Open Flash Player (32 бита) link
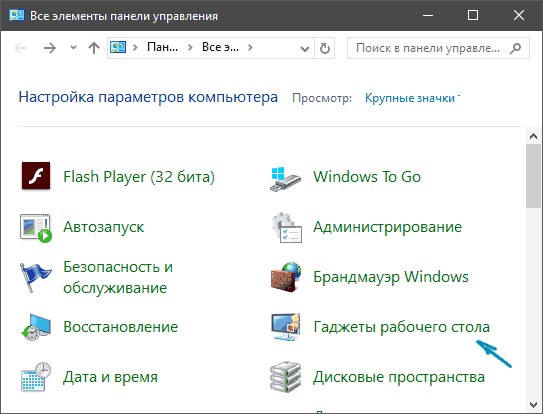The width and height of the screenshot is (543, 414). (139, 177)
